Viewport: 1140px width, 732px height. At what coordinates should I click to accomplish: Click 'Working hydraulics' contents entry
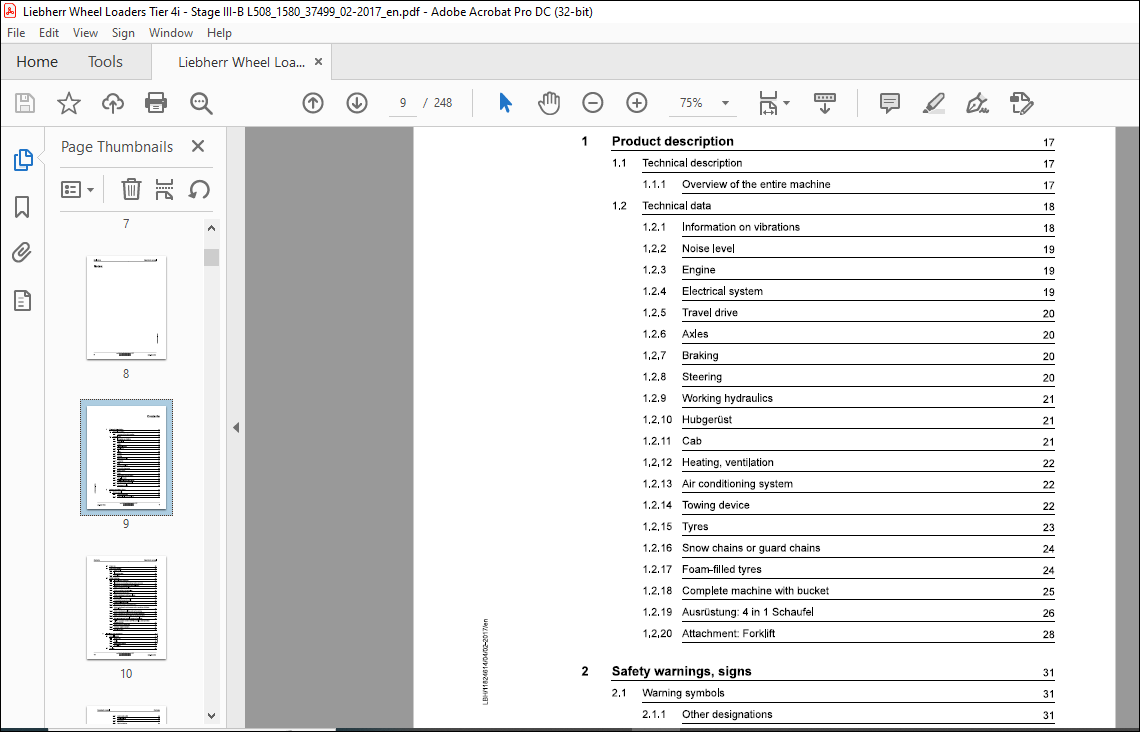(x=727, y=398)
